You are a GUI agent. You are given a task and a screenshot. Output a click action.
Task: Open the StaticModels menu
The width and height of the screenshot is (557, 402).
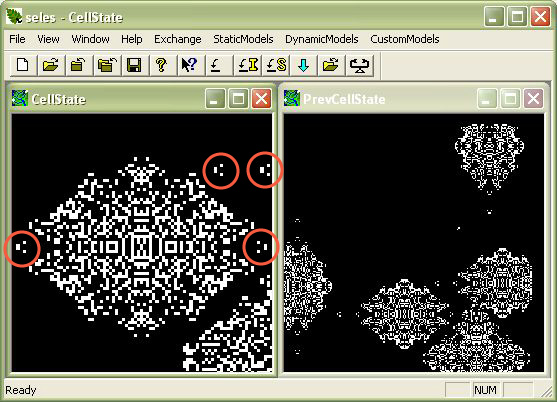tap(243, 39)
